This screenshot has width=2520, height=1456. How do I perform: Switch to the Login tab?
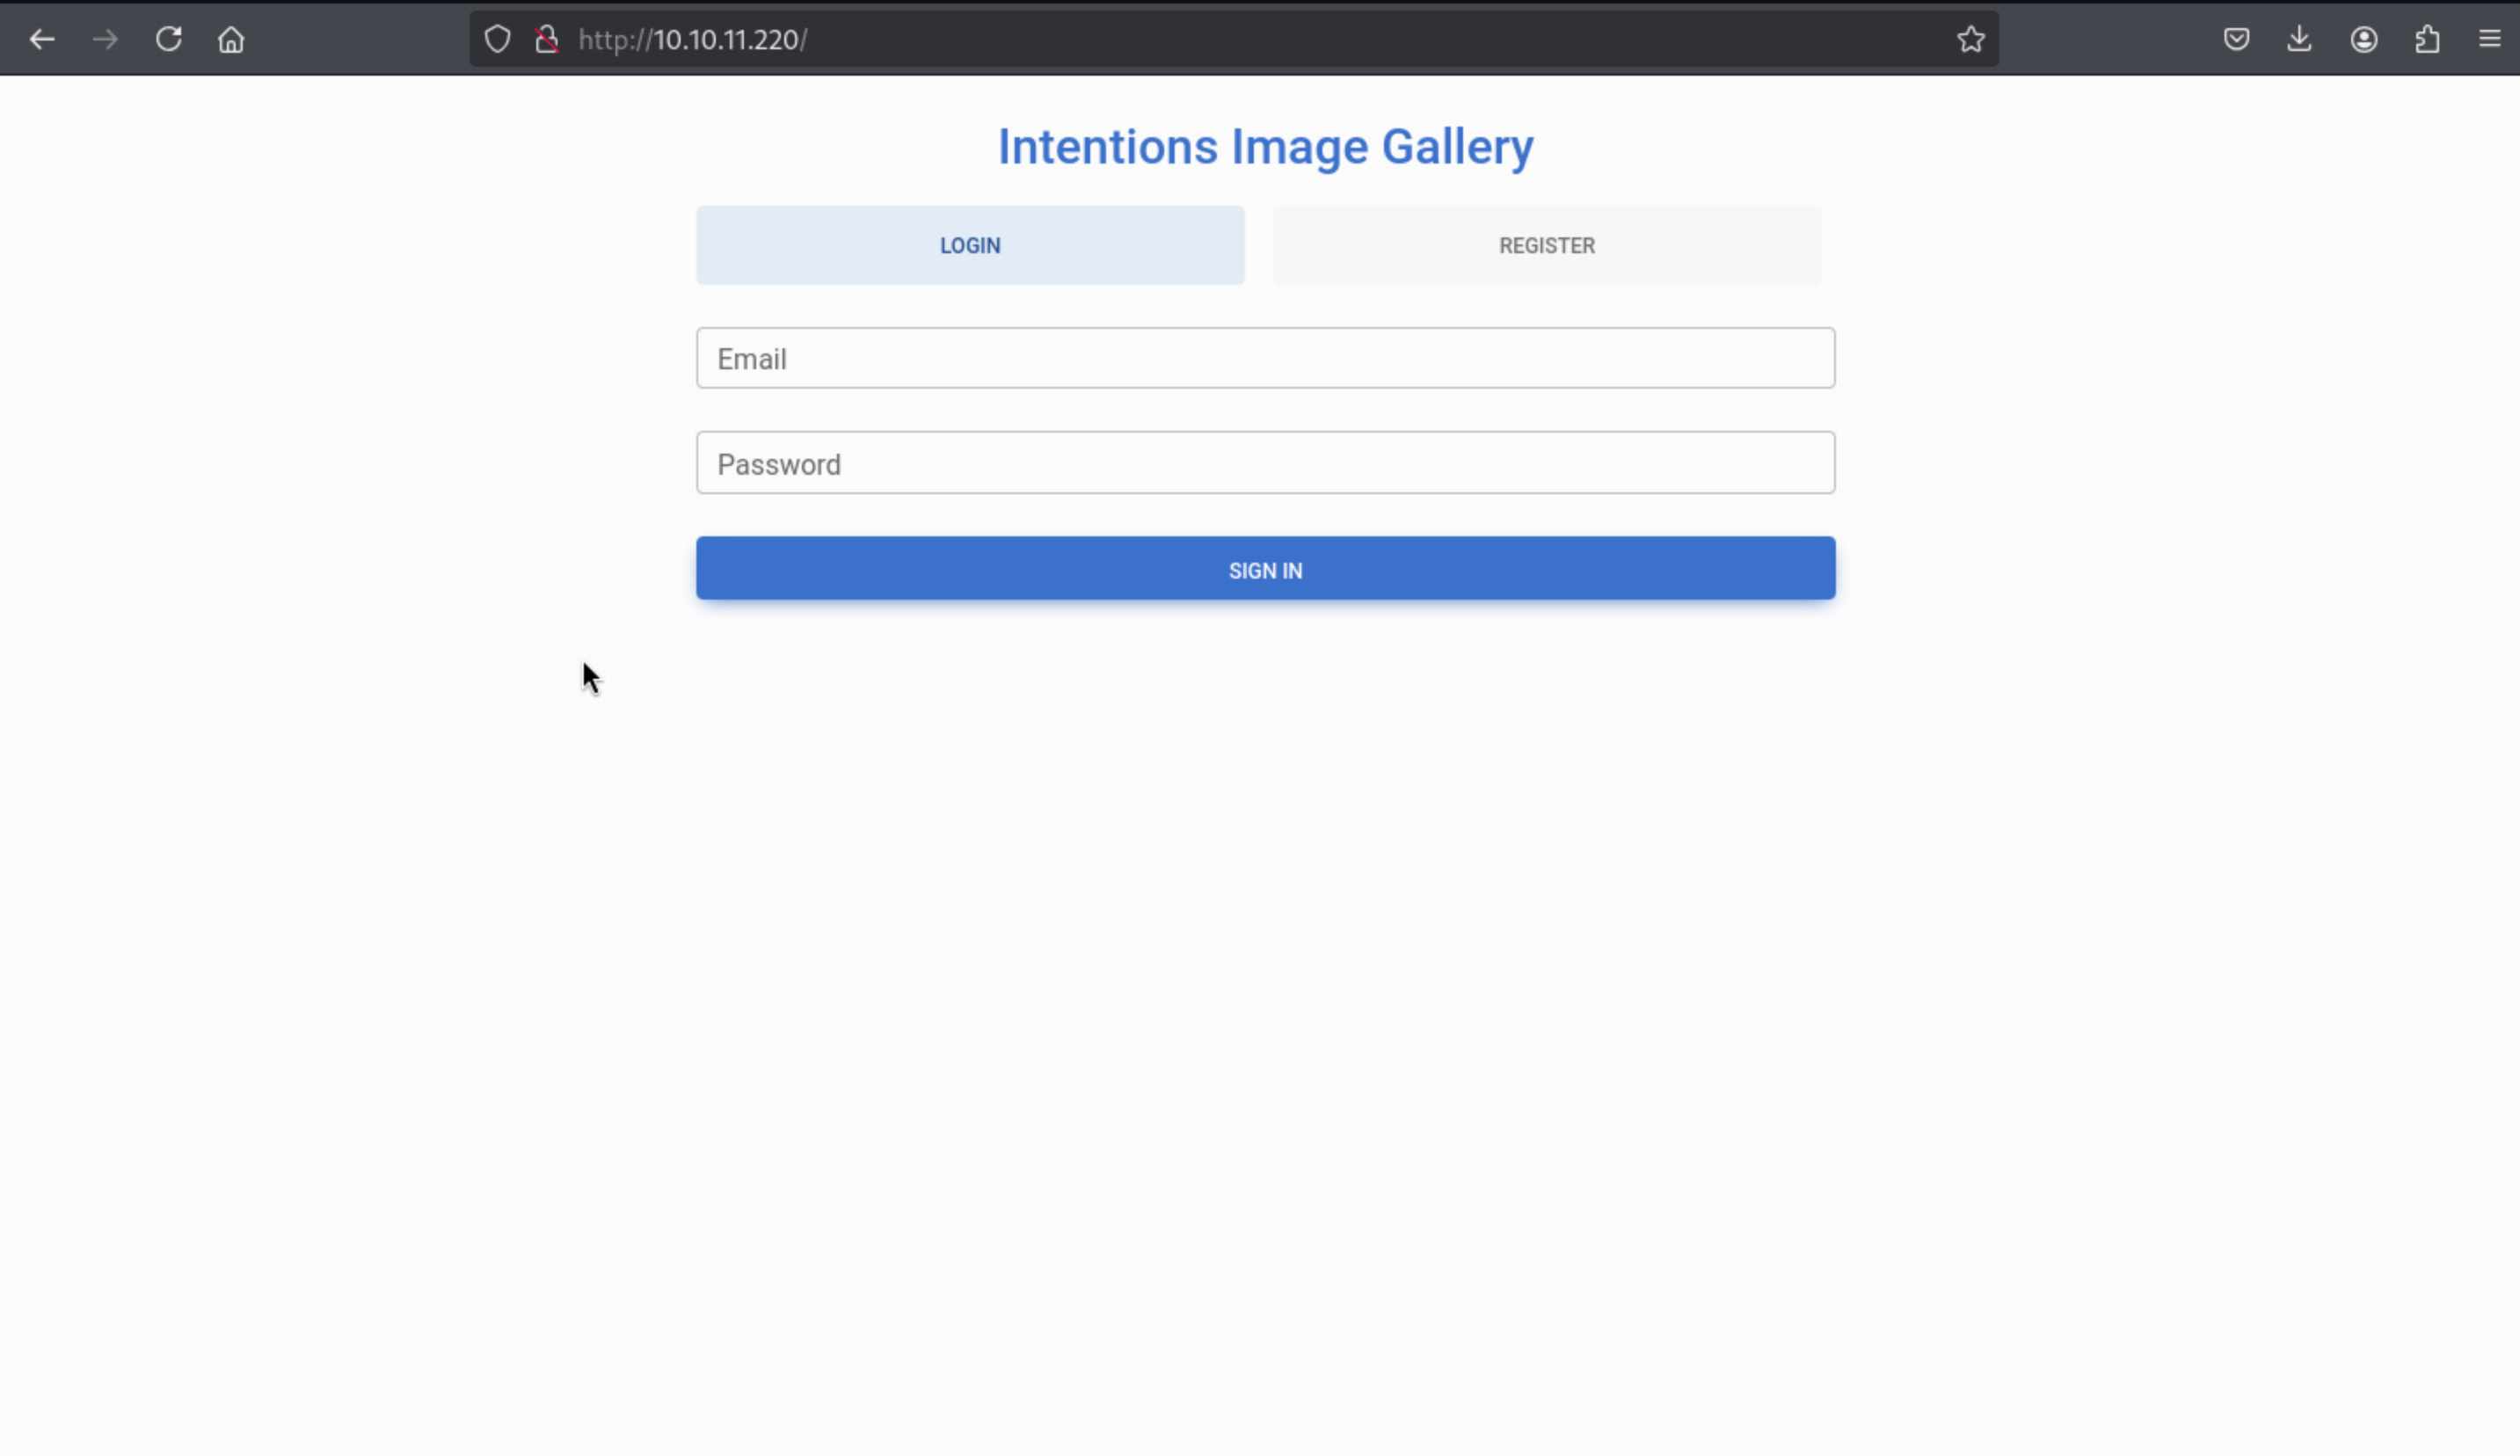[x=969, y=245]
